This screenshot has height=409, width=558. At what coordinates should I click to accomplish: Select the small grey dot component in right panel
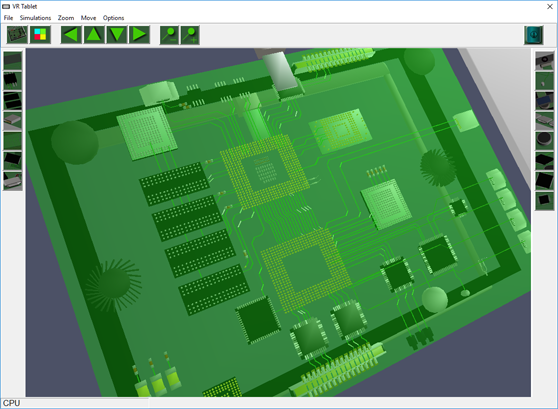coord(545,81)
